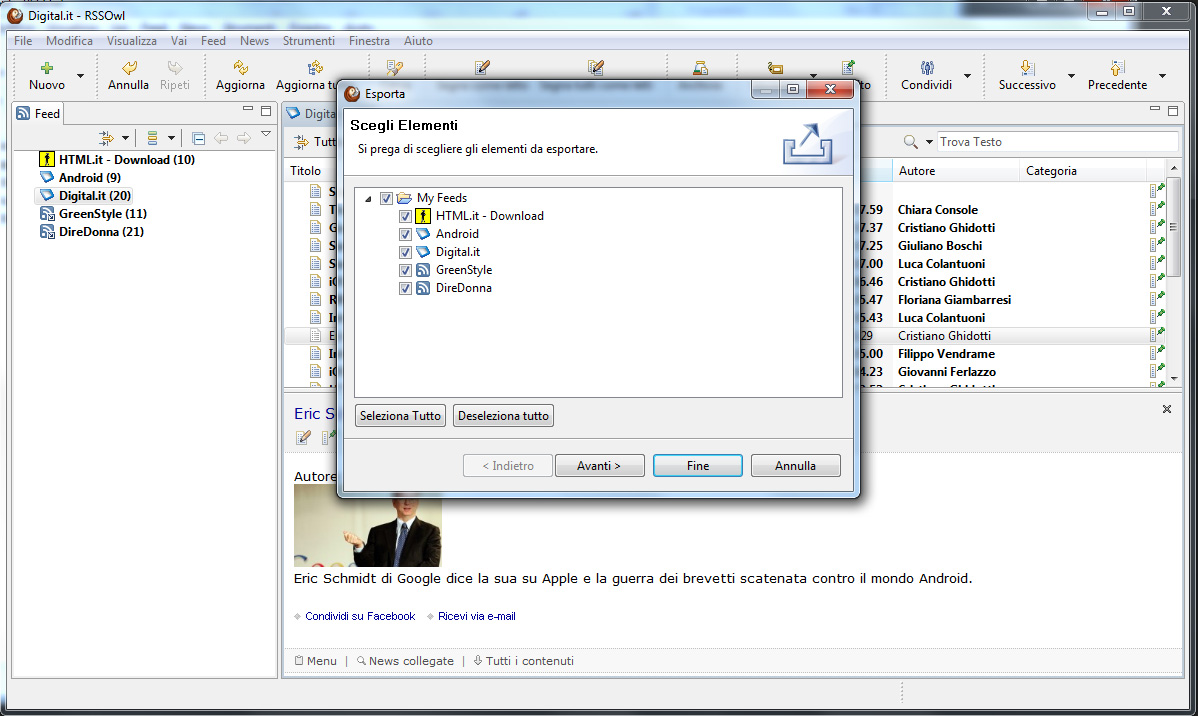Screen dimensions: 1198x716
Task: Click the edit pencil icon in news preview
Action: pyautogui.click(x=303, y=437)
